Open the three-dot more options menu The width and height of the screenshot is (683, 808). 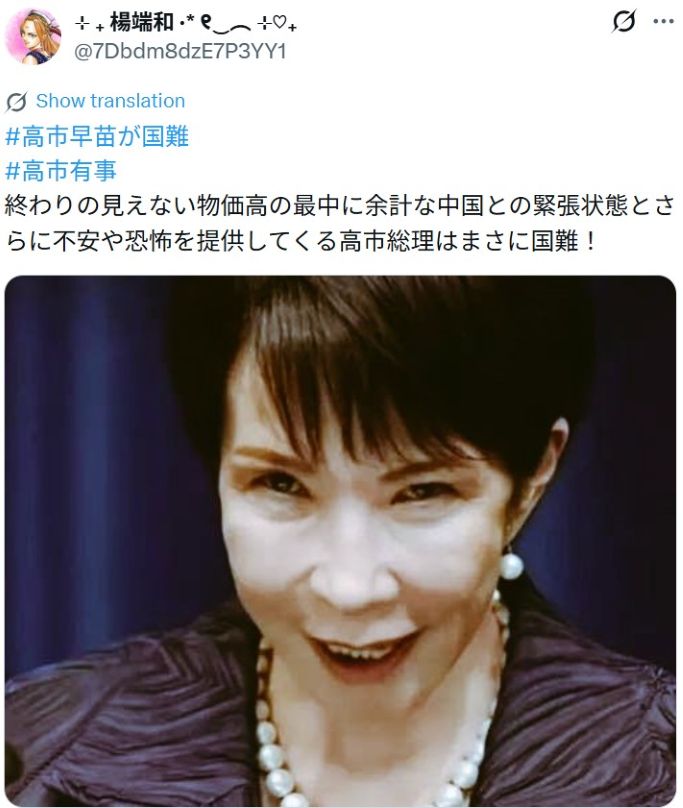(663, 21)
